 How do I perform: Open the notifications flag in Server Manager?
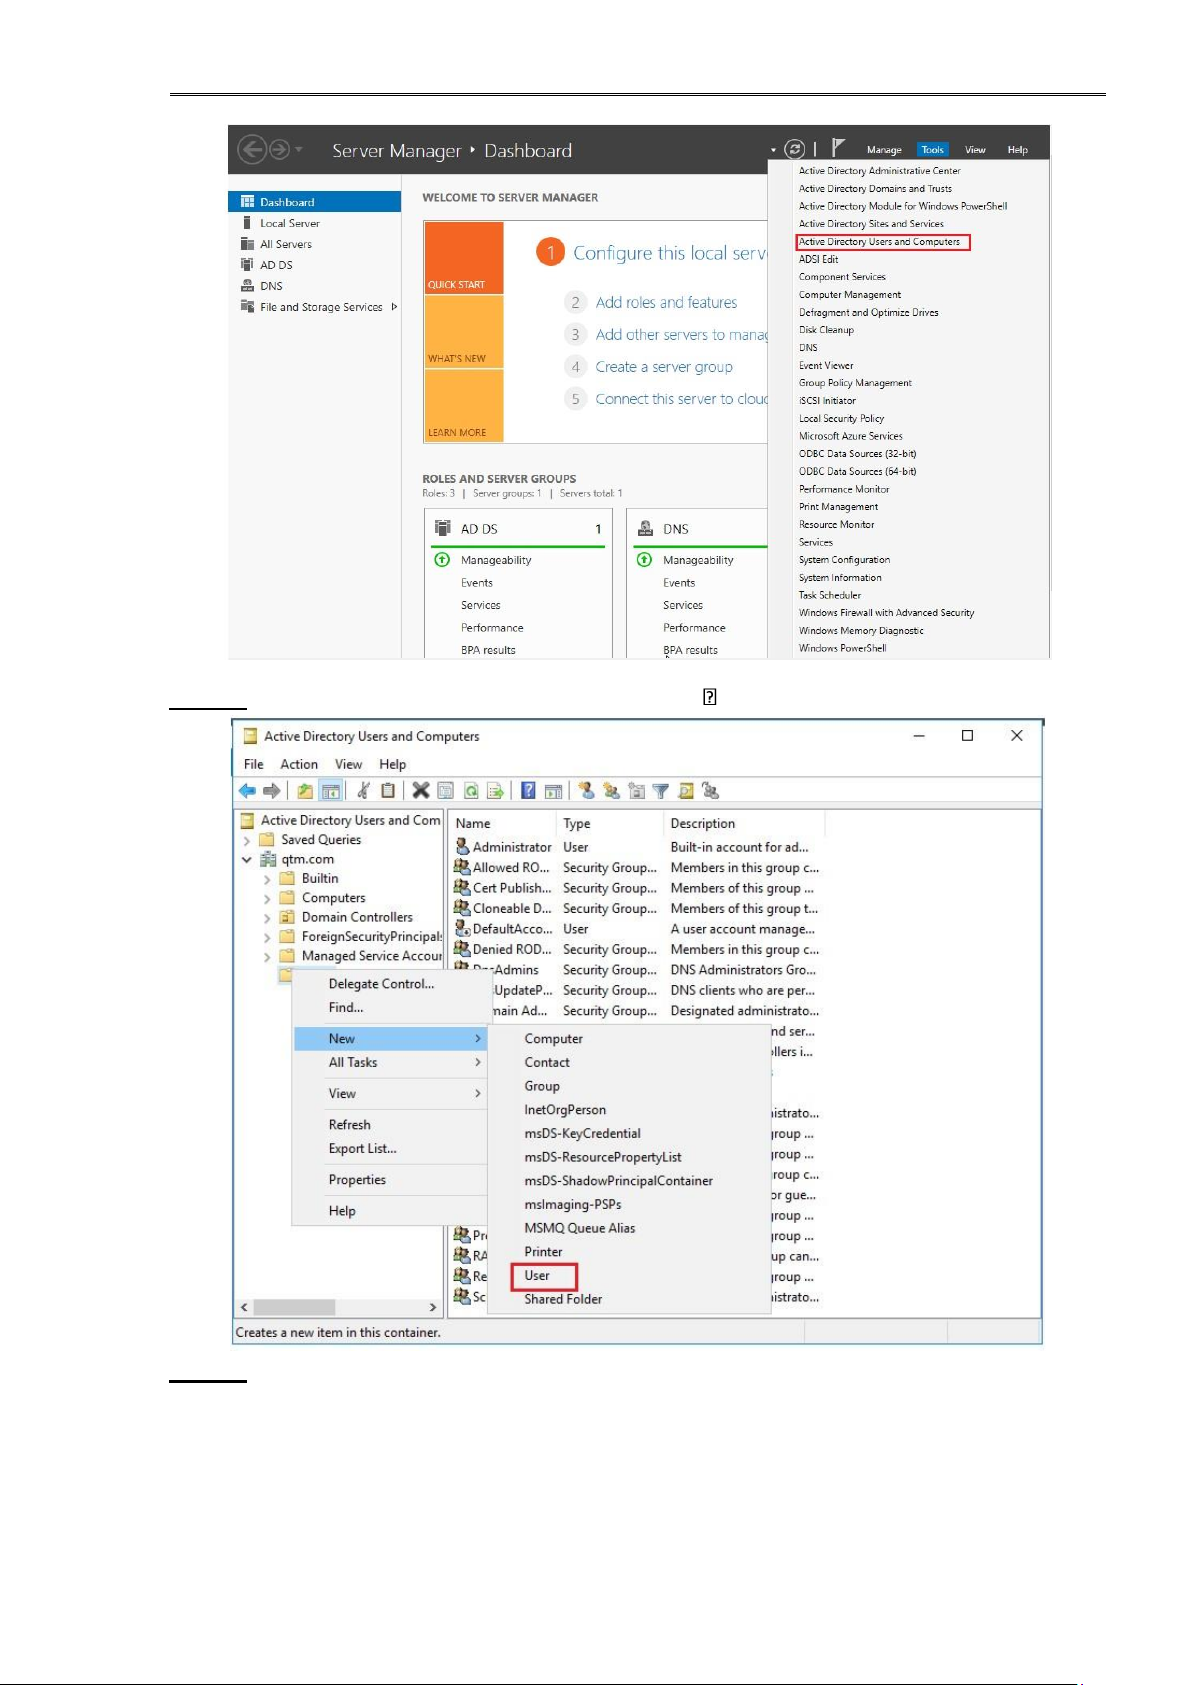coord(838,148)
